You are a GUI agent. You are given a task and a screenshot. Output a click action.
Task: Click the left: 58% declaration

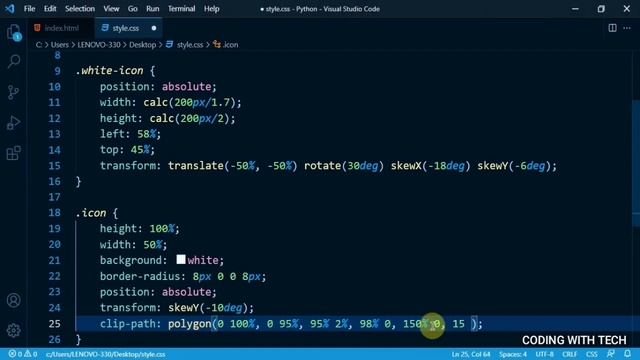coord(130,134)
